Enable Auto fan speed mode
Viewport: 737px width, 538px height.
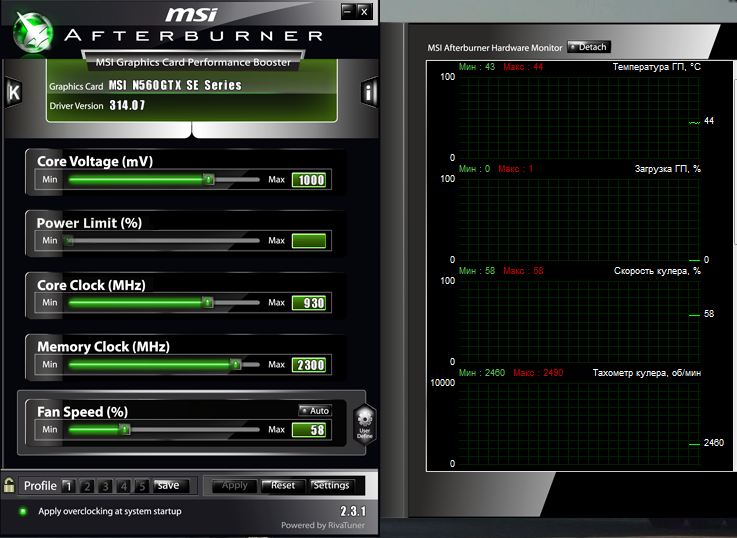pyautogui.click(x=315, y=410)
